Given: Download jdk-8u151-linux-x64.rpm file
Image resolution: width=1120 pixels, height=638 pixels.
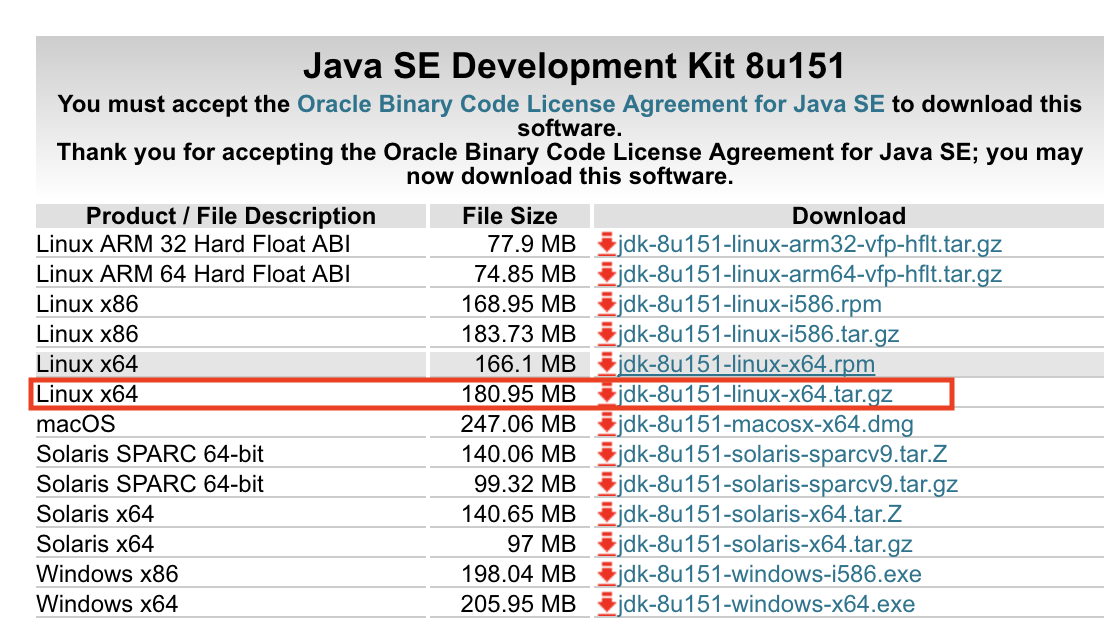Looking at the screenshot, I should (x=746, y=364).
